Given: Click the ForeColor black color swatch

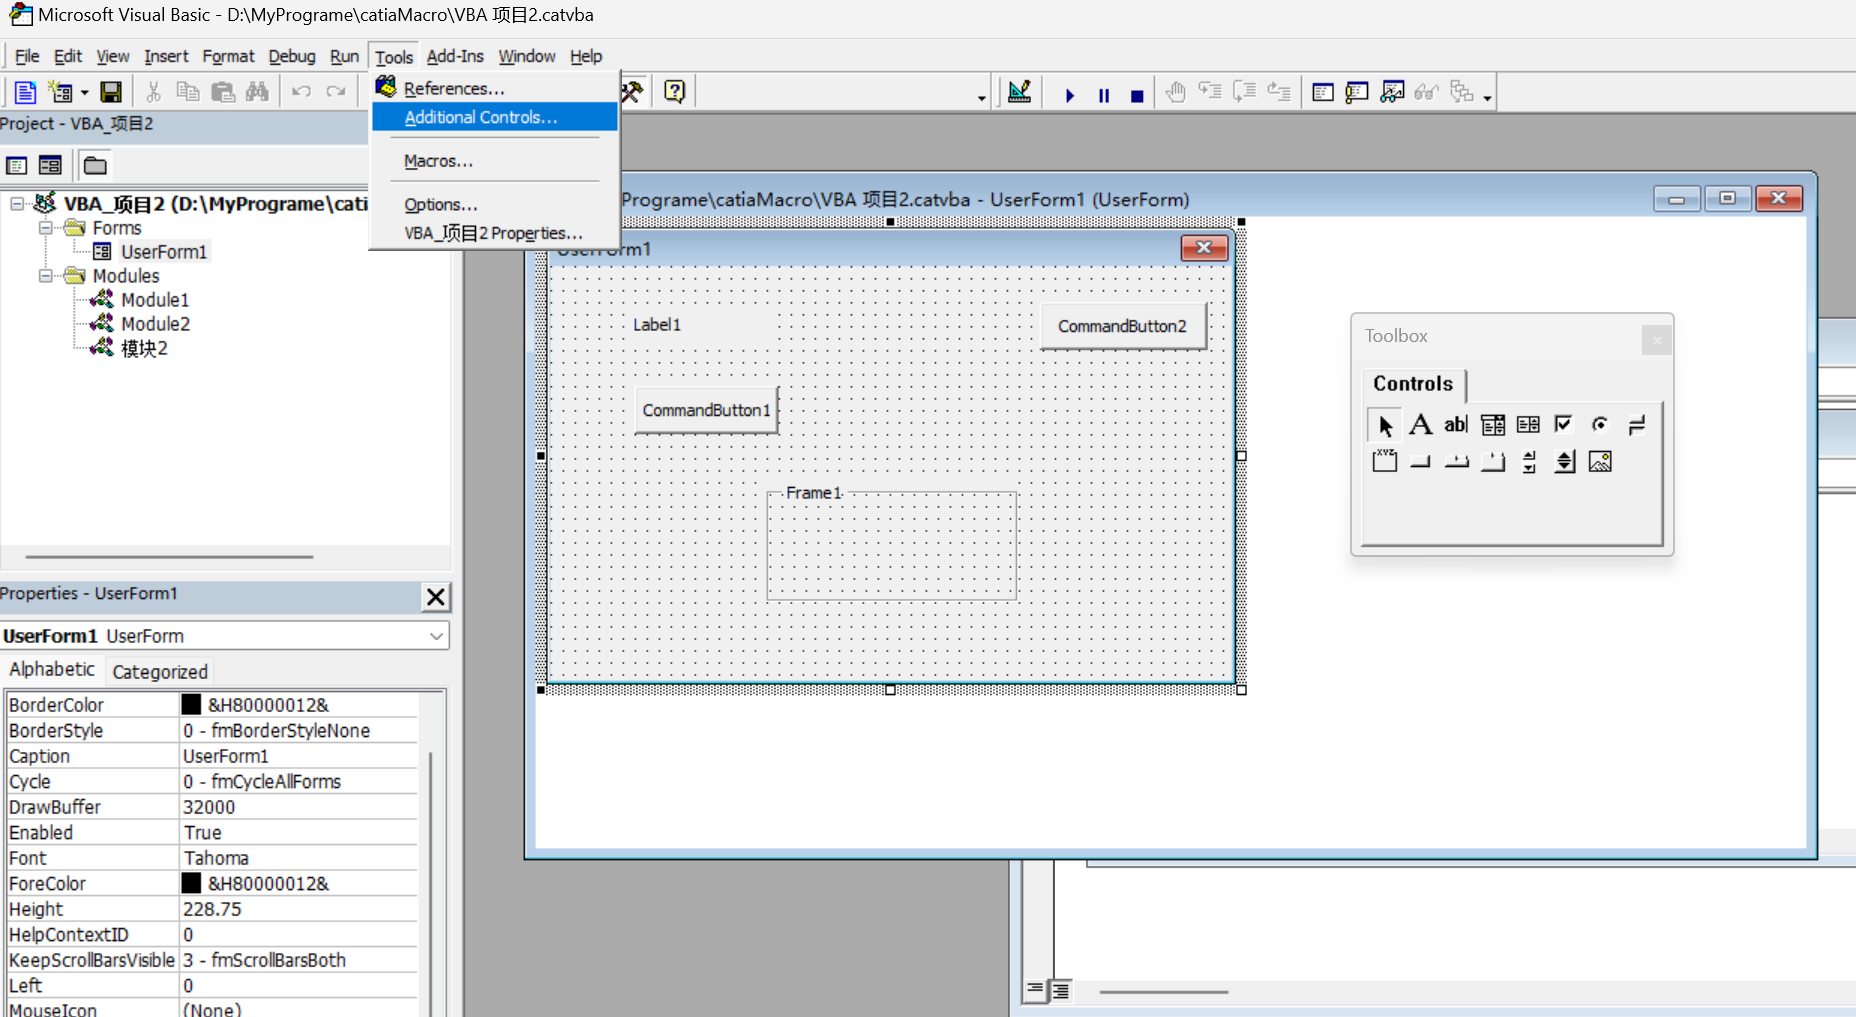Looking at the screenshot, I should tap(191, 883).
